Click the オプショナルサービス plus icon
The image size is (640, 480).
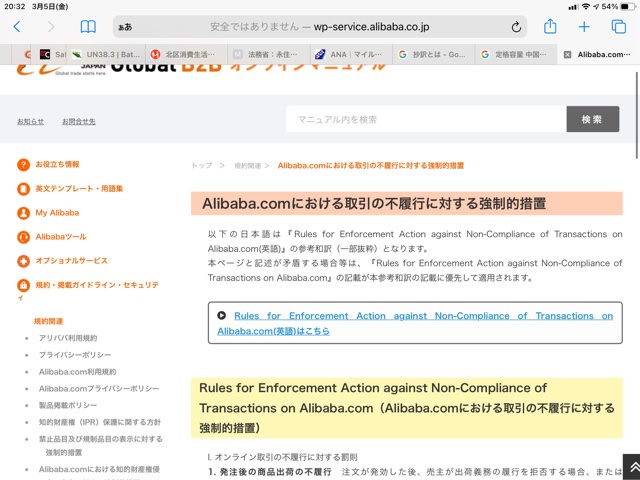pos(23,261)
